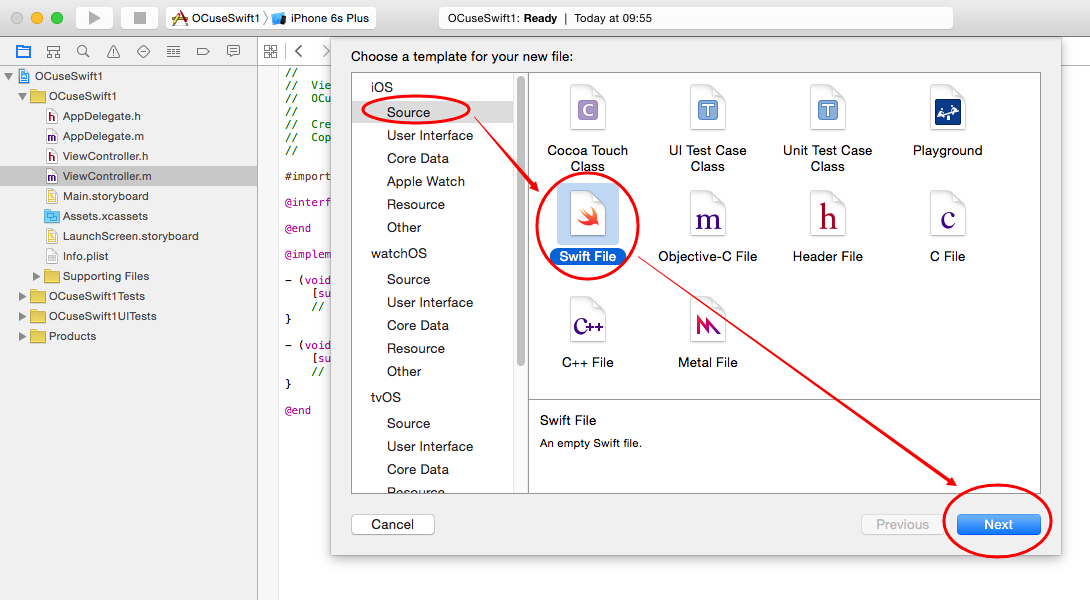Screen dimensions: 1090x600
Task: Go back in editor history
Action: [x=299, y=51]
